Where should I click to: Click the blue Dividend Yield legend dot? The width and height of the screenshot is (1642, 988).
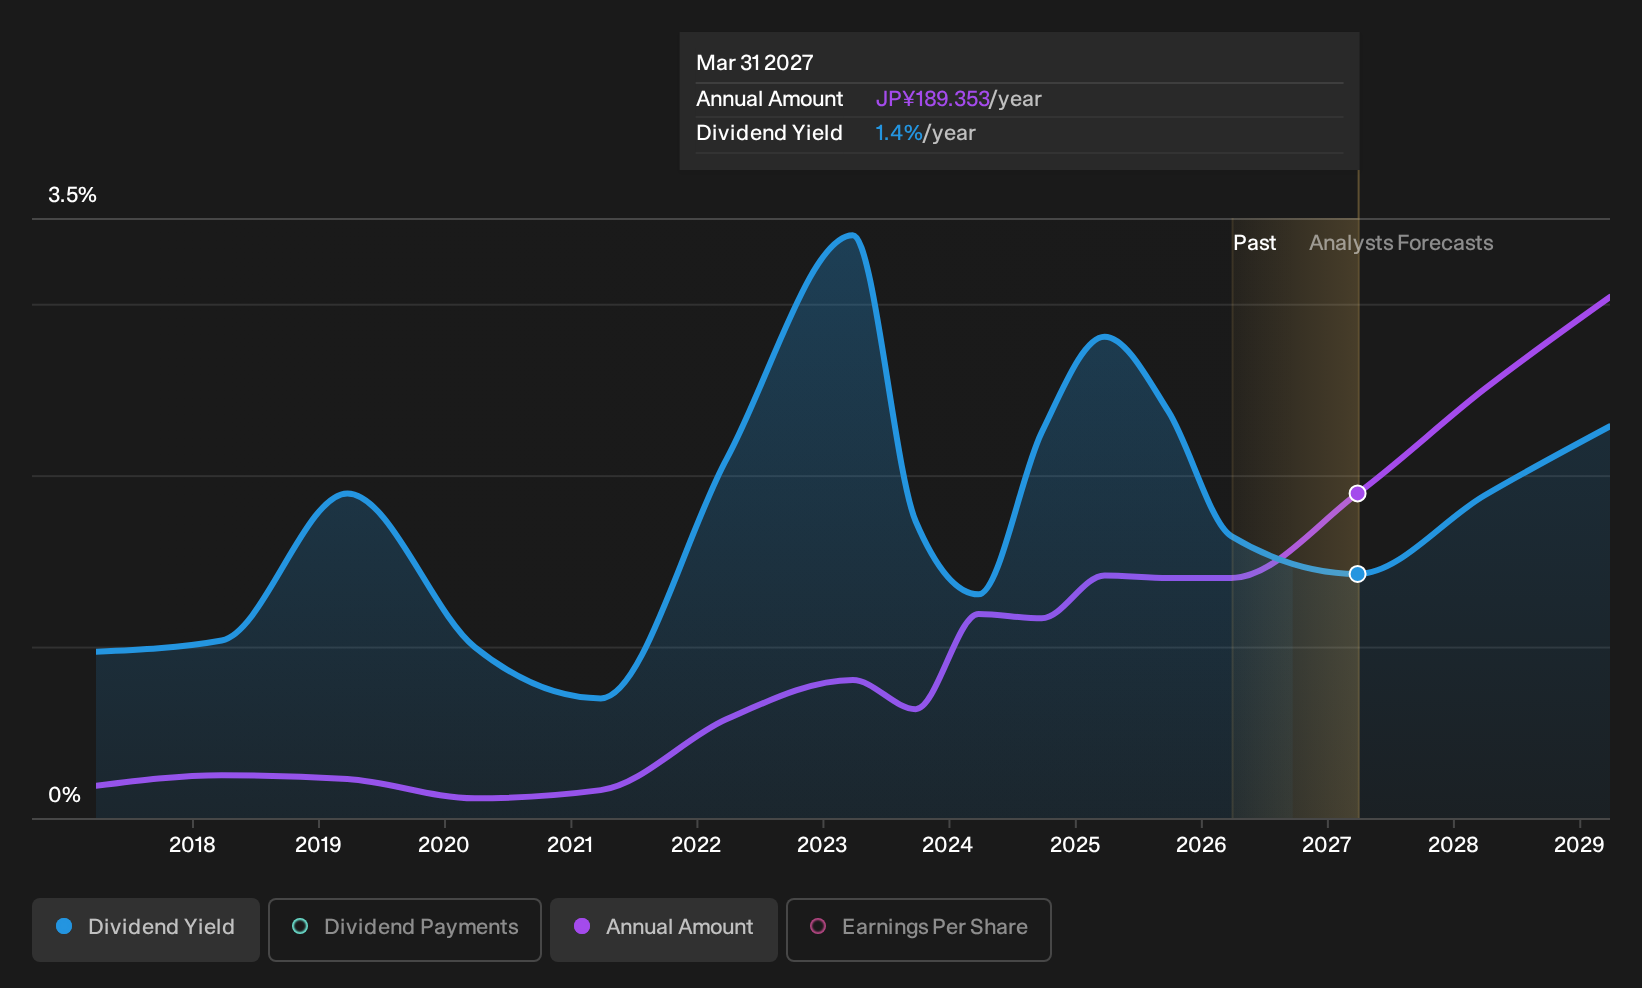pyautogui.click(x=64, y=927)
